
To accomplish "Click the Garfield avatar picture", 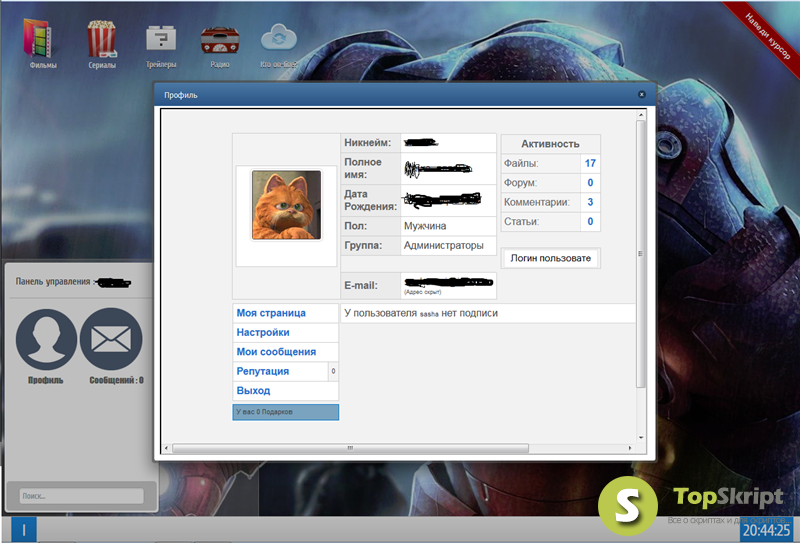I will point(286,205).
